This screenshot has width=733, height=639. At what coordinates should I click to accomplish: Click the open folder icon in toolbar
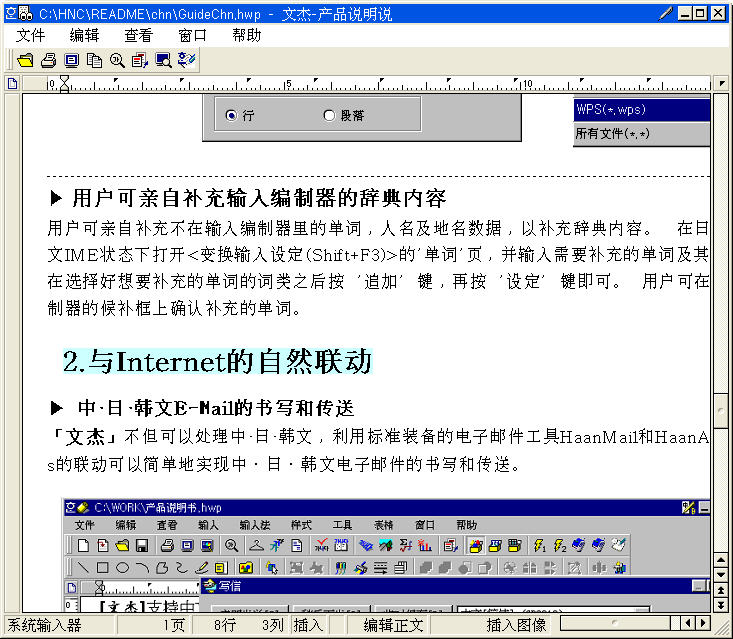(x=26, y=60)
